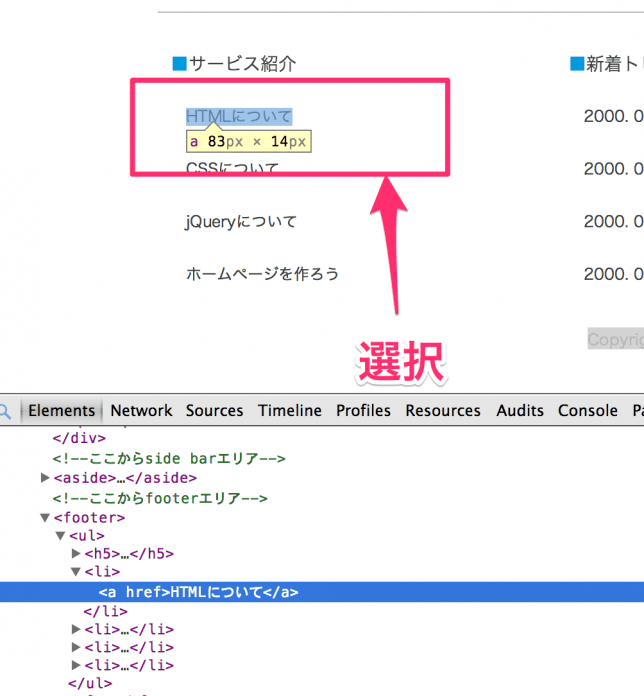Screen dimensions: 644x696
Task: Expand the third collapsed li node
Action: coord(76,665)
